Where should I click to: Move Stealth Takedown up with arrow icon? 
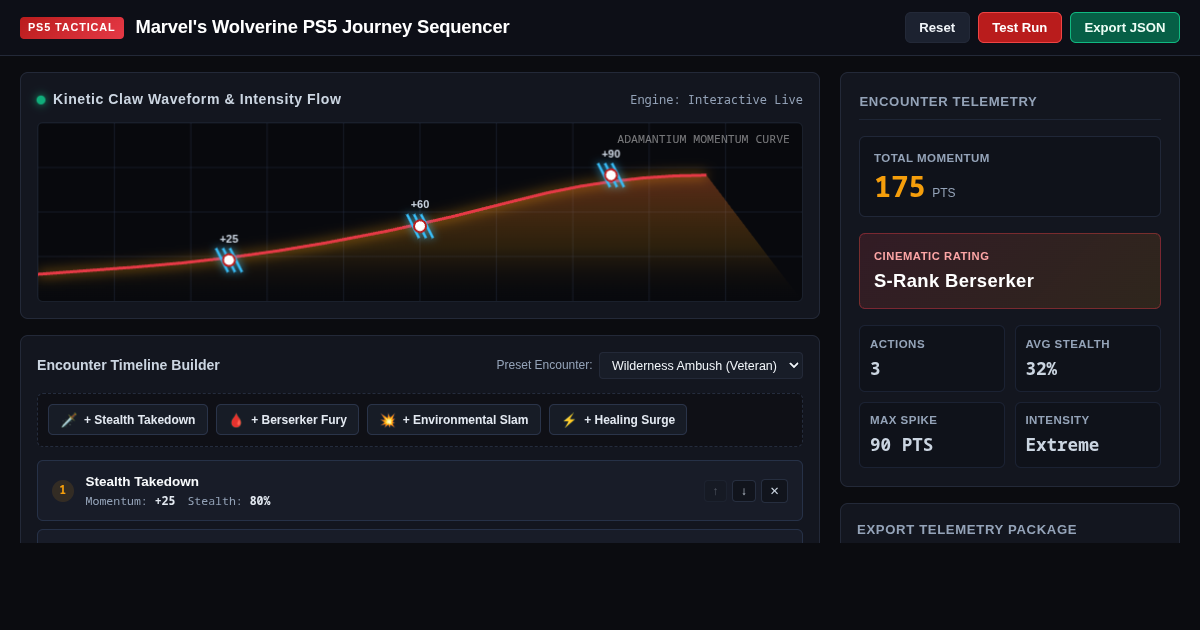click(x=715, y=491)
